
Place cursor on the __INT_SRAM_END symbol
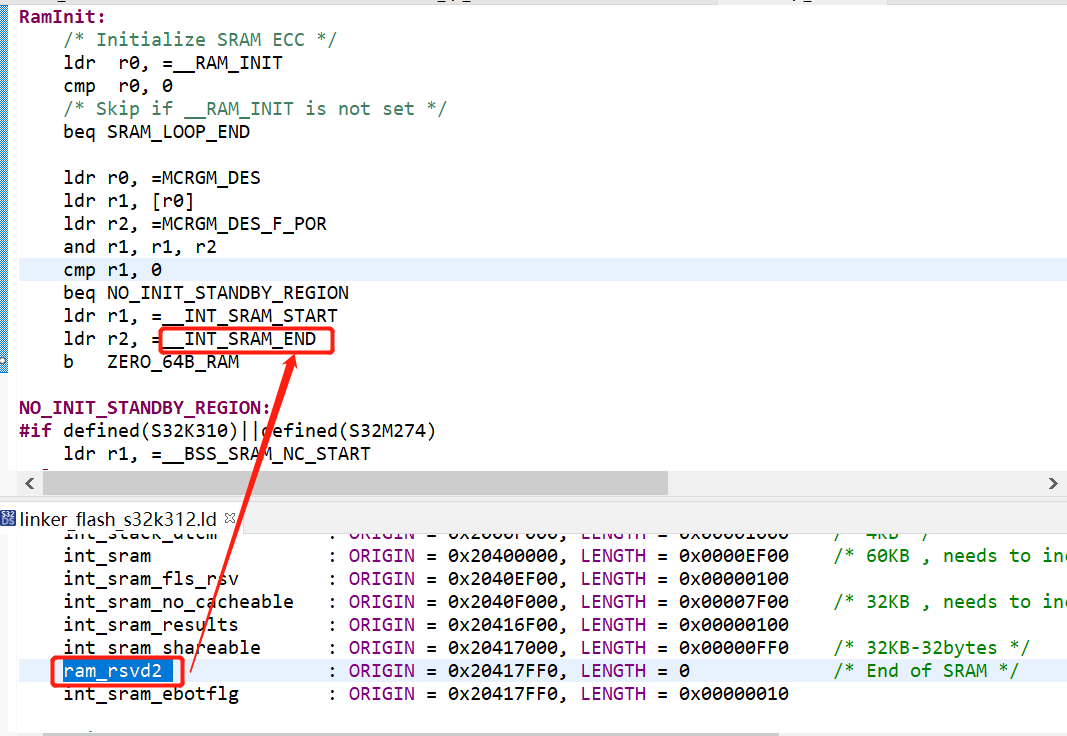[243, 339]
